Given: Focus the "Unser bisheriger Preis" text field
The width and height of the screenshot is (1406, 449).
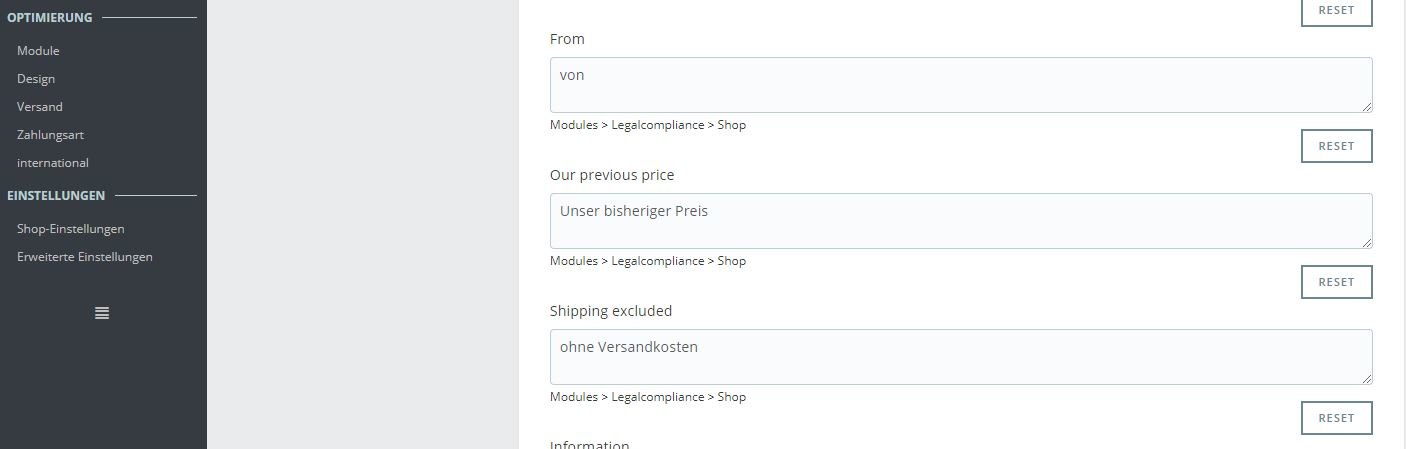Looking at the screenshot, I should pos(960,221).
